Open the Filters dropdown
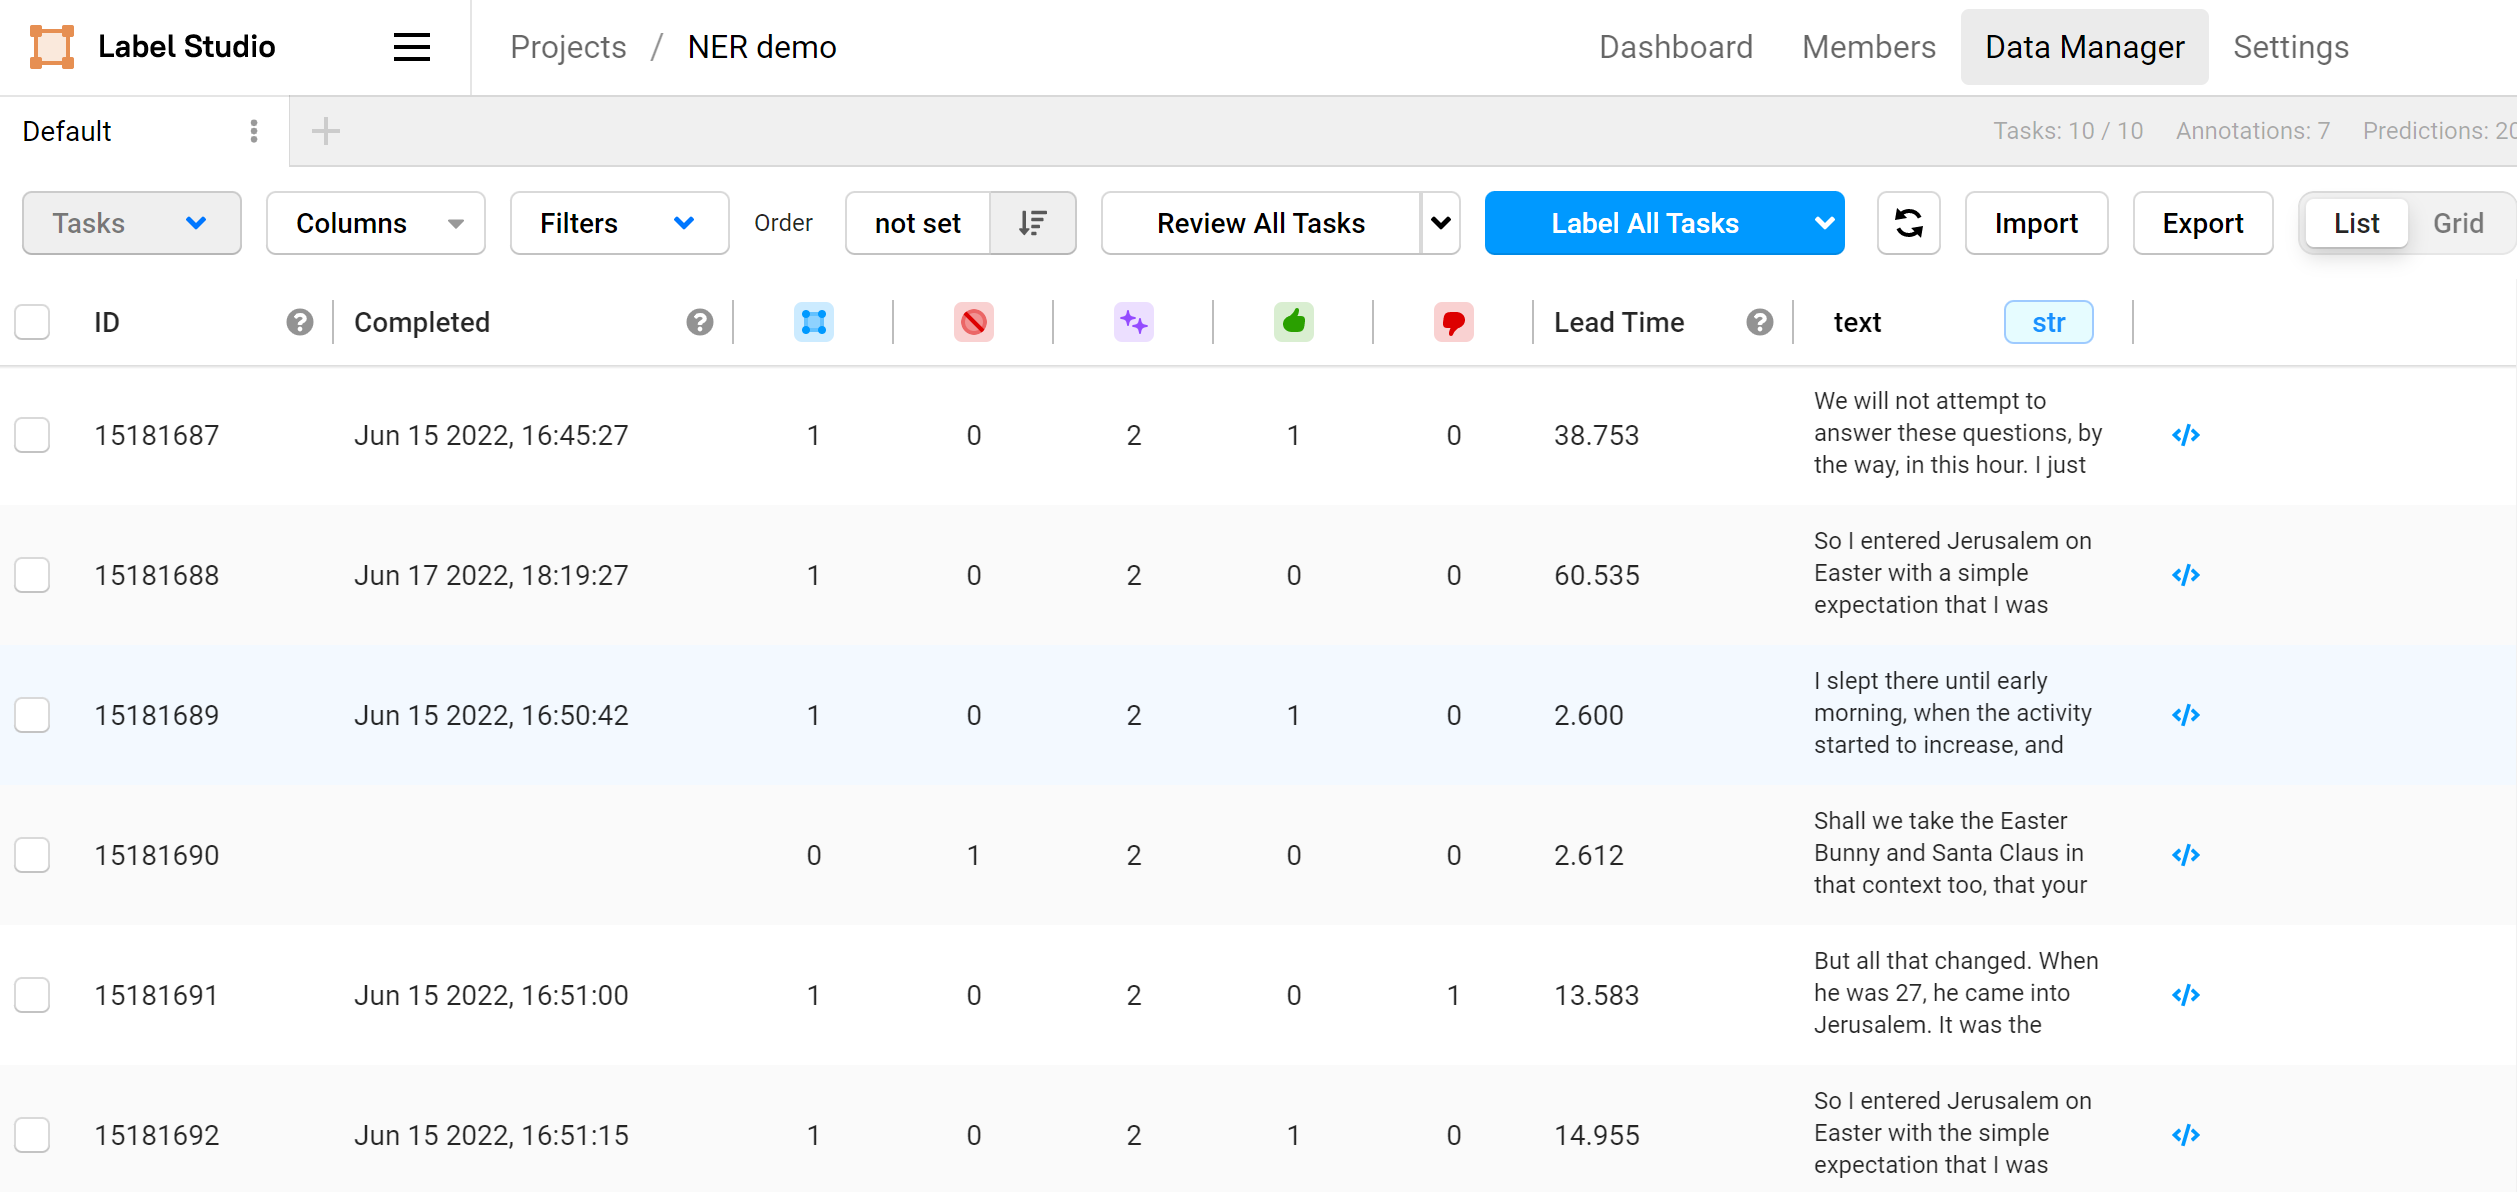The image size is (2517, 1192). [618, 223]
